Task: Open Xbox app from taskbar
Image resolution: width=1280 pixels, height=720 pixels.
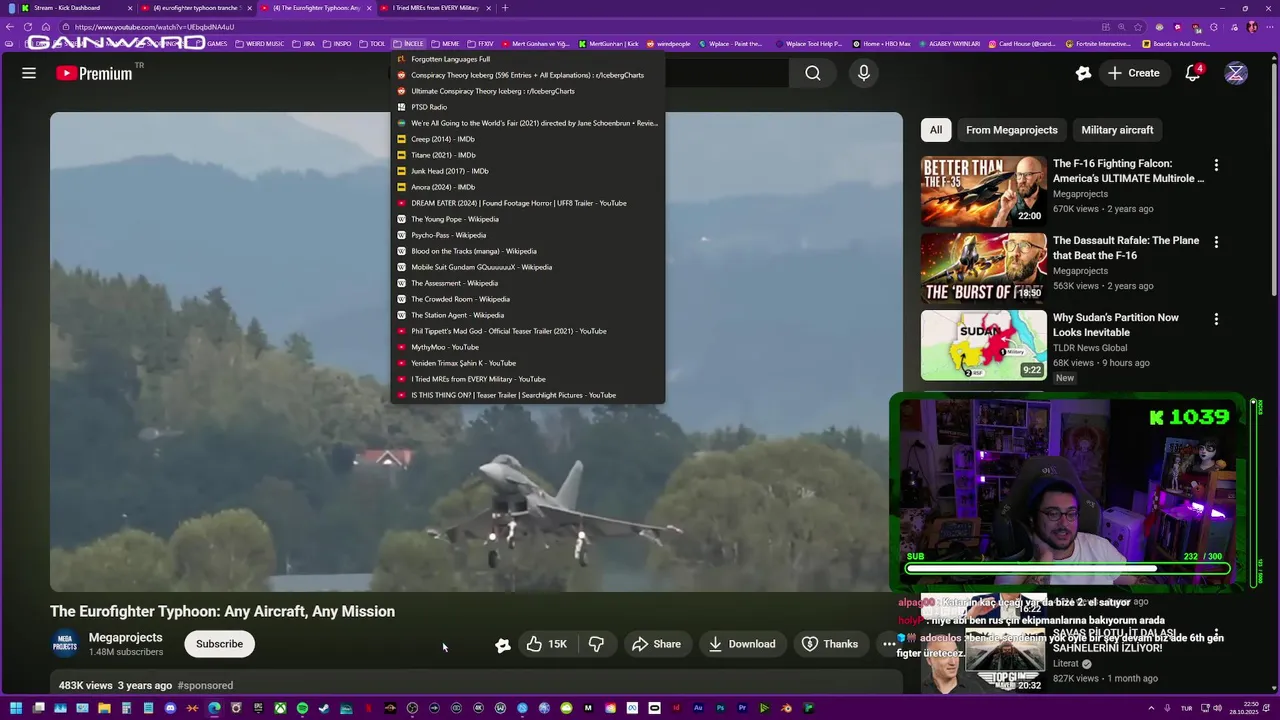Action: click(280, 708)
